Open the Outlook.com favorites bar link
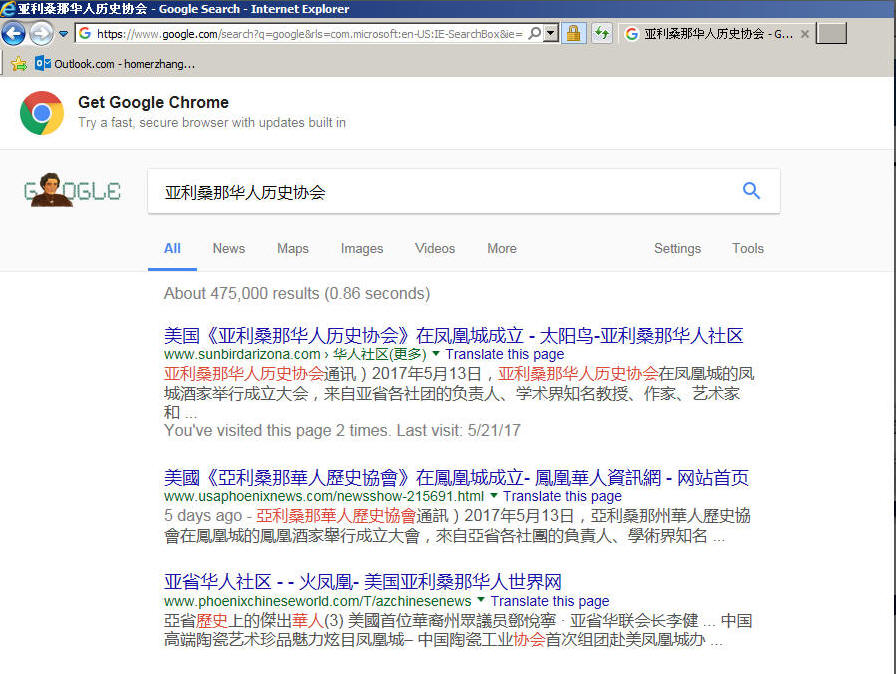The image size is (896, 674). click(115, 64)
